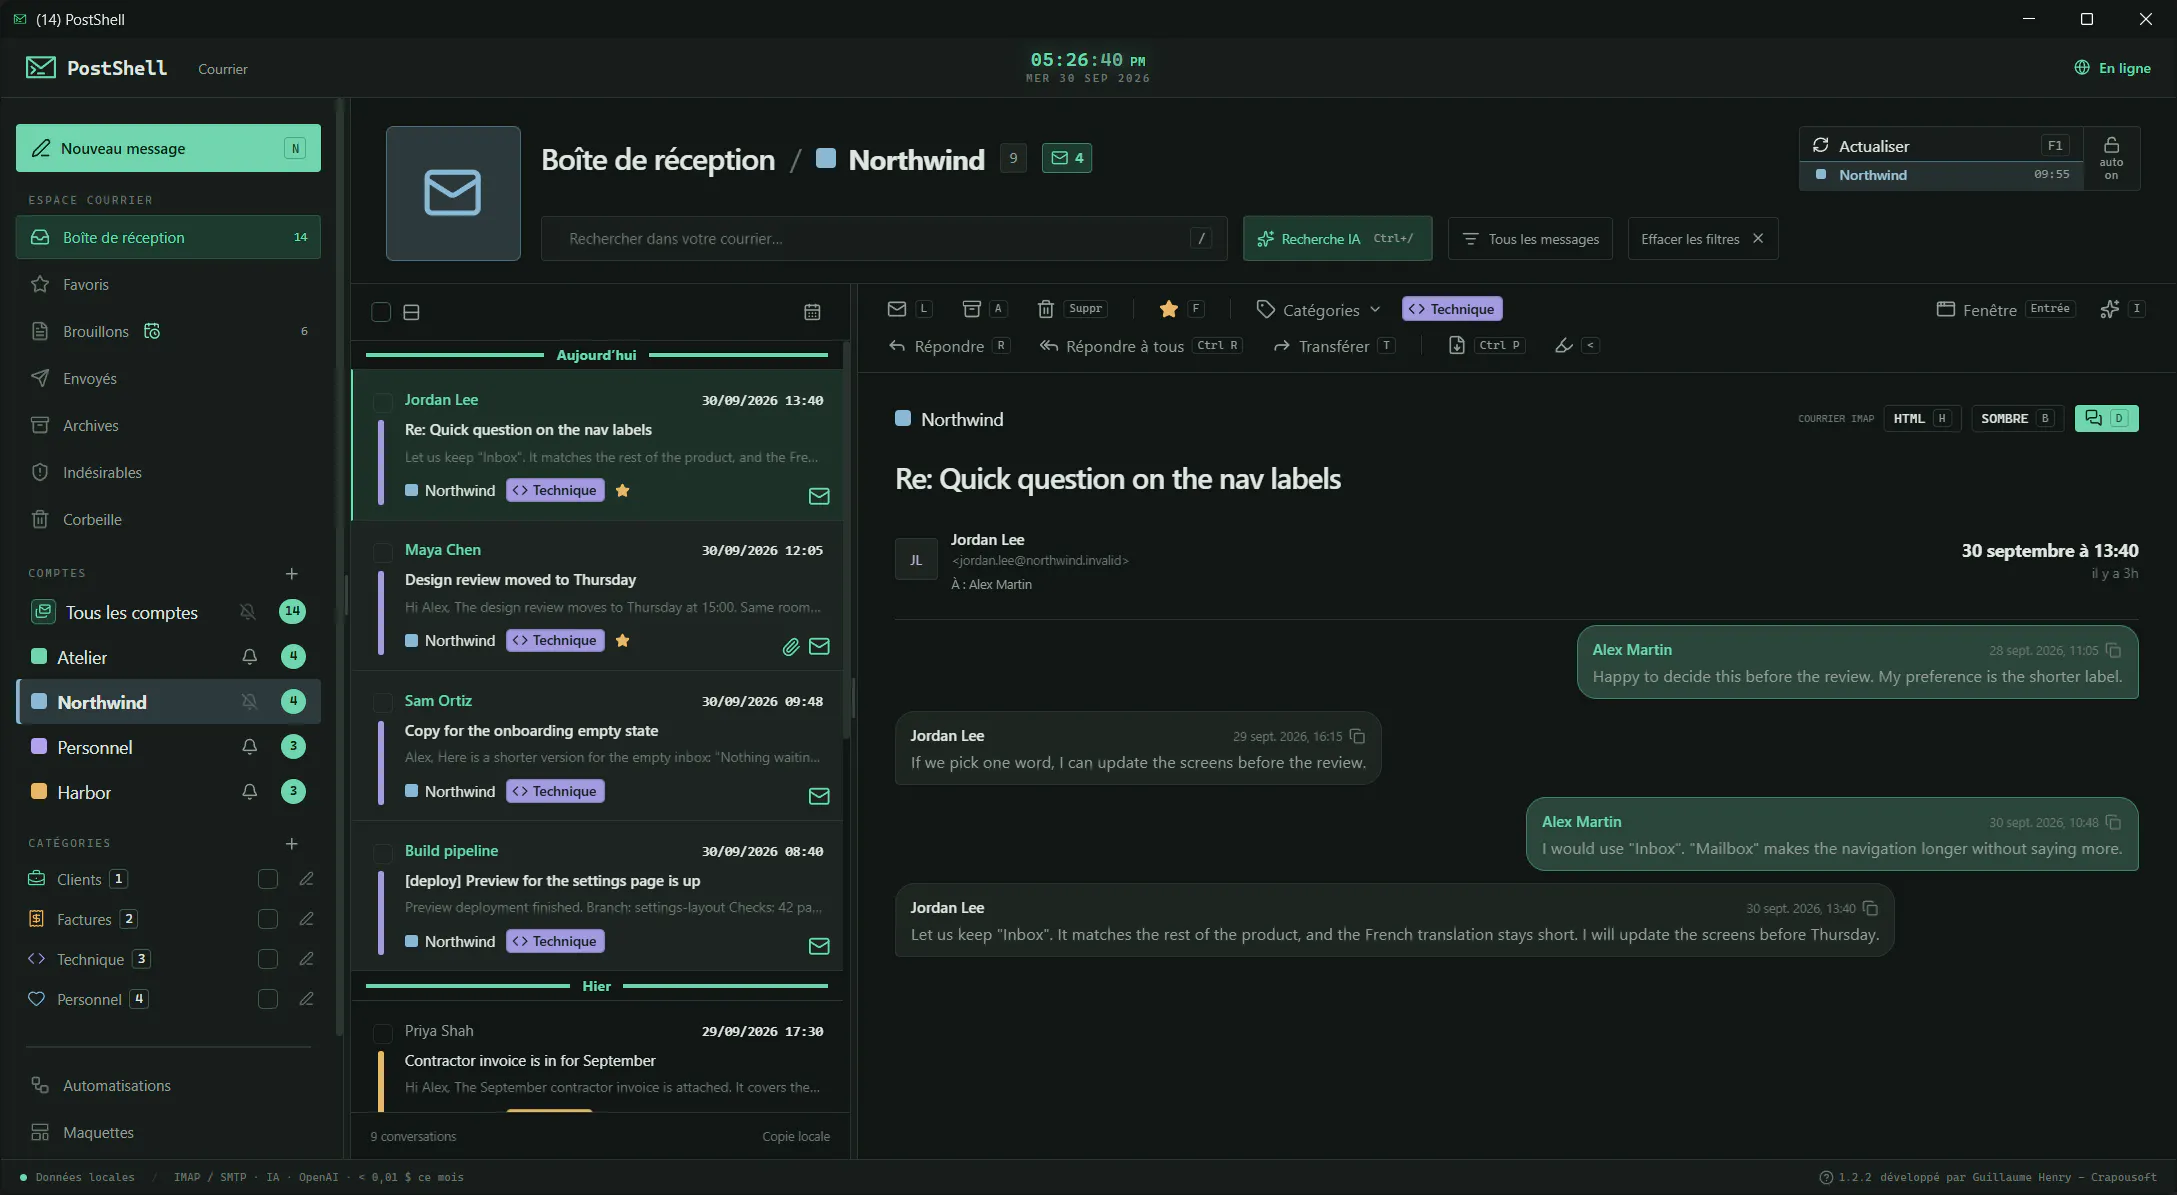Open the Tous les messages filter dropdown
This screenshot has width=2177, height=1195.
click(x=1530, y=239)
